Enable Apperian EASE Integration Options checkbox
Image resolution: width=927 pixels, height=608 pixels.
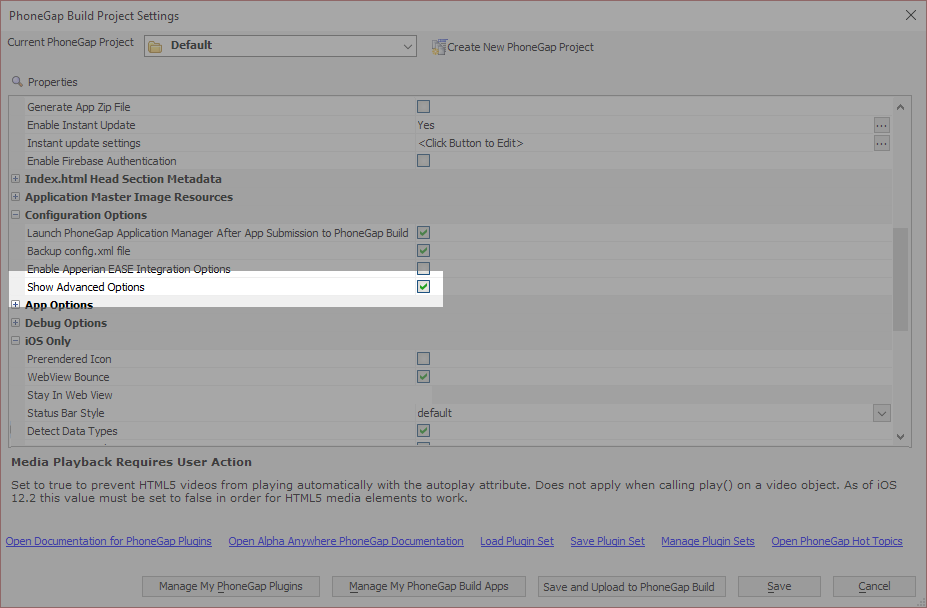(x=423, y=269)
